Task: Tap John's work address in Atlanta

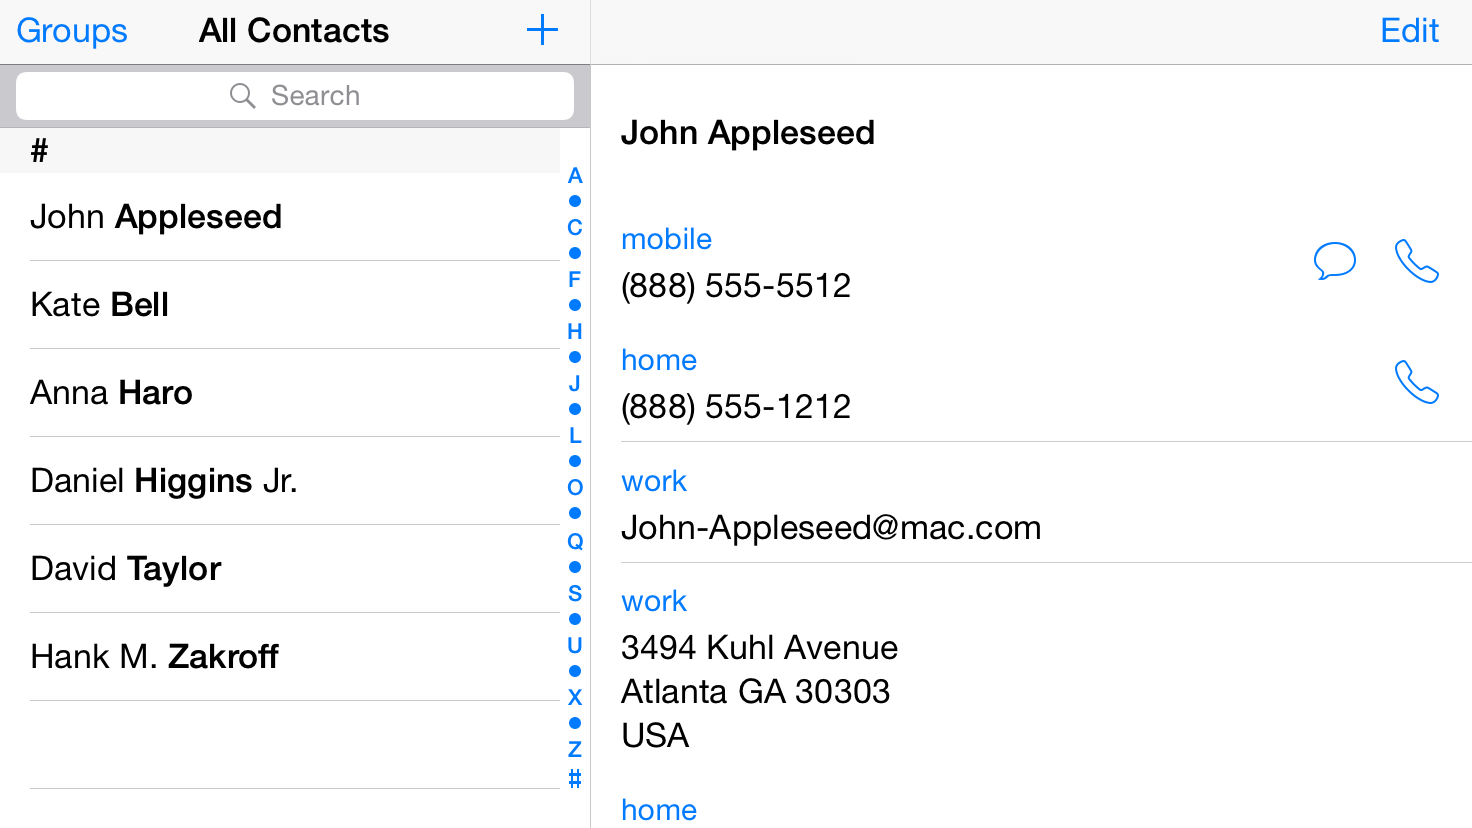Action: coord(756,691)
